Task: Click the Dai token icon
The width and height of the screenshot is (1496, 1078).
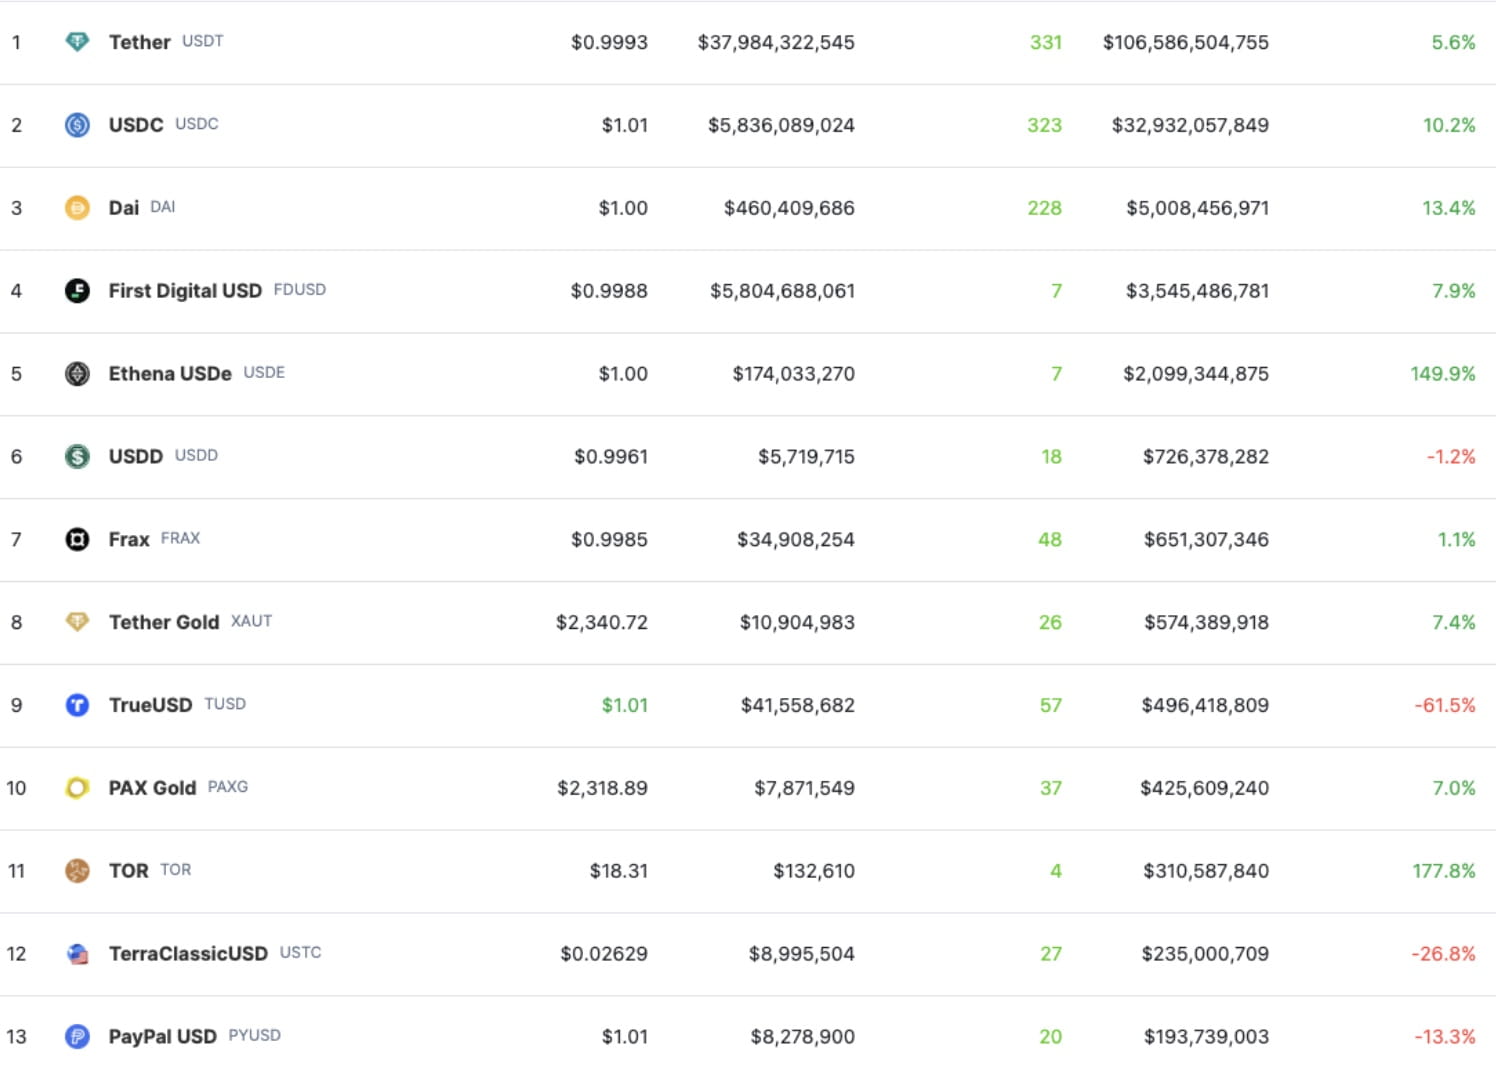Action: pos(78,208)
